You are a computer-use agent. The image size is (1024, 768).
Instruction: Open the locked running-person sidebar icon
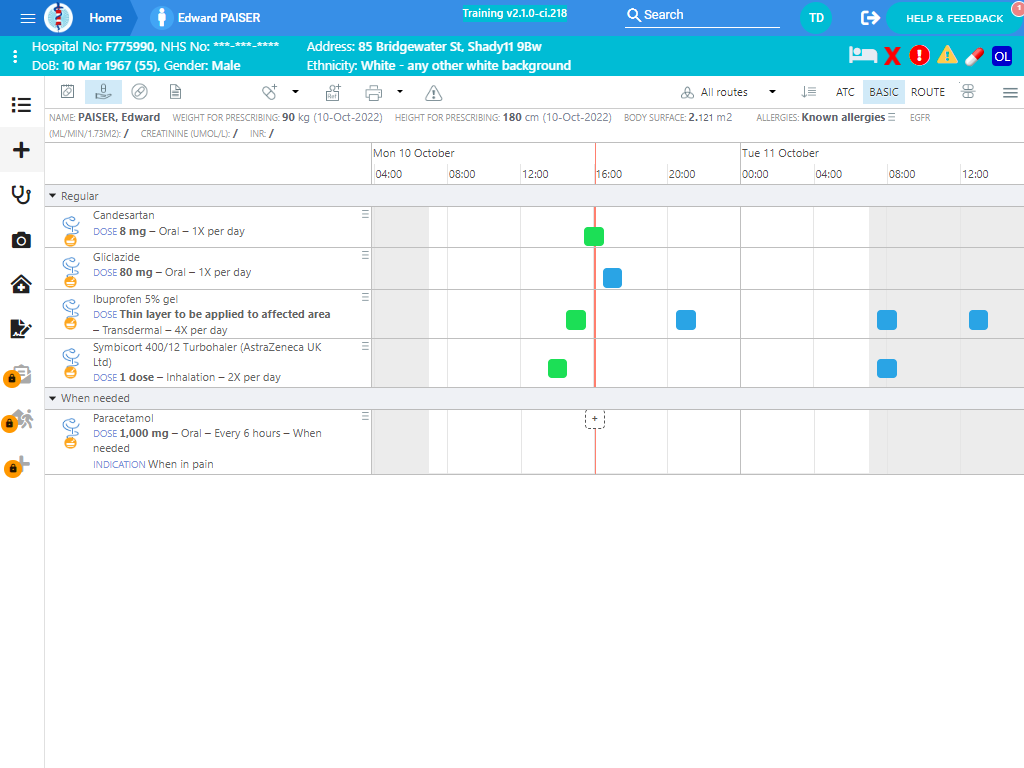[18, 421]
